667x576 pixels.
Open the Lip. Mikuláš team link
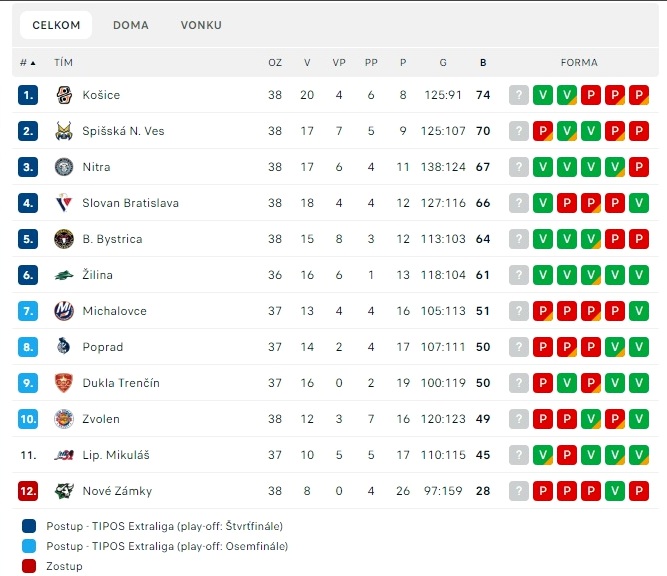click(x=116, y=455)
